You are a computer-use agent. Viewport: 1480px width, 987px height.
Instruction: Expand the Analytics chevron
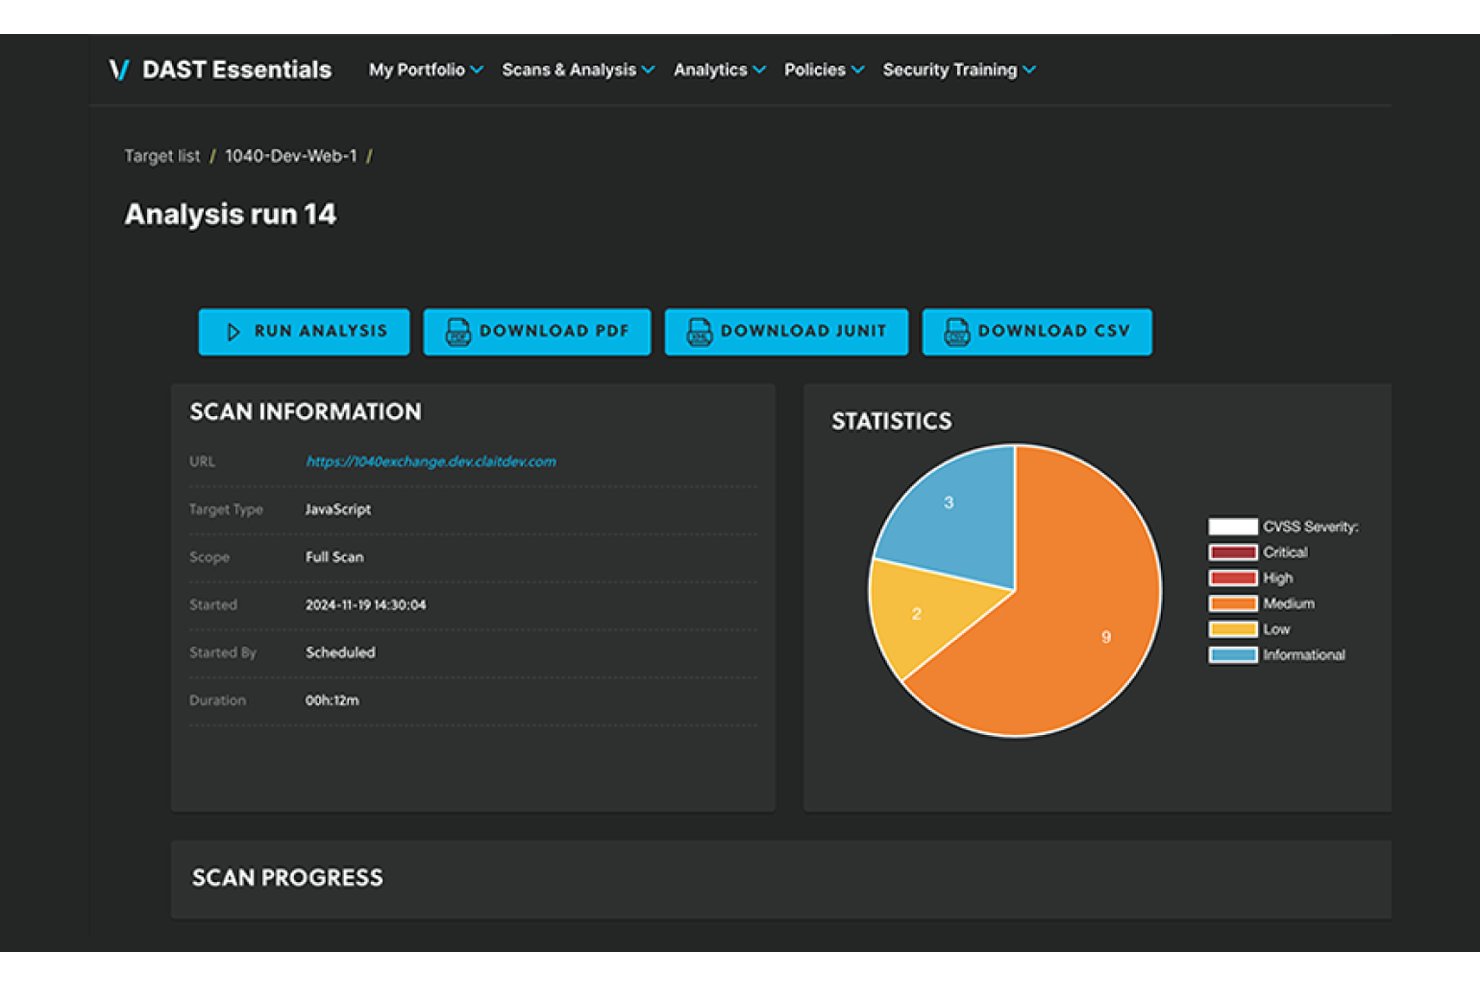click(759, 70)
